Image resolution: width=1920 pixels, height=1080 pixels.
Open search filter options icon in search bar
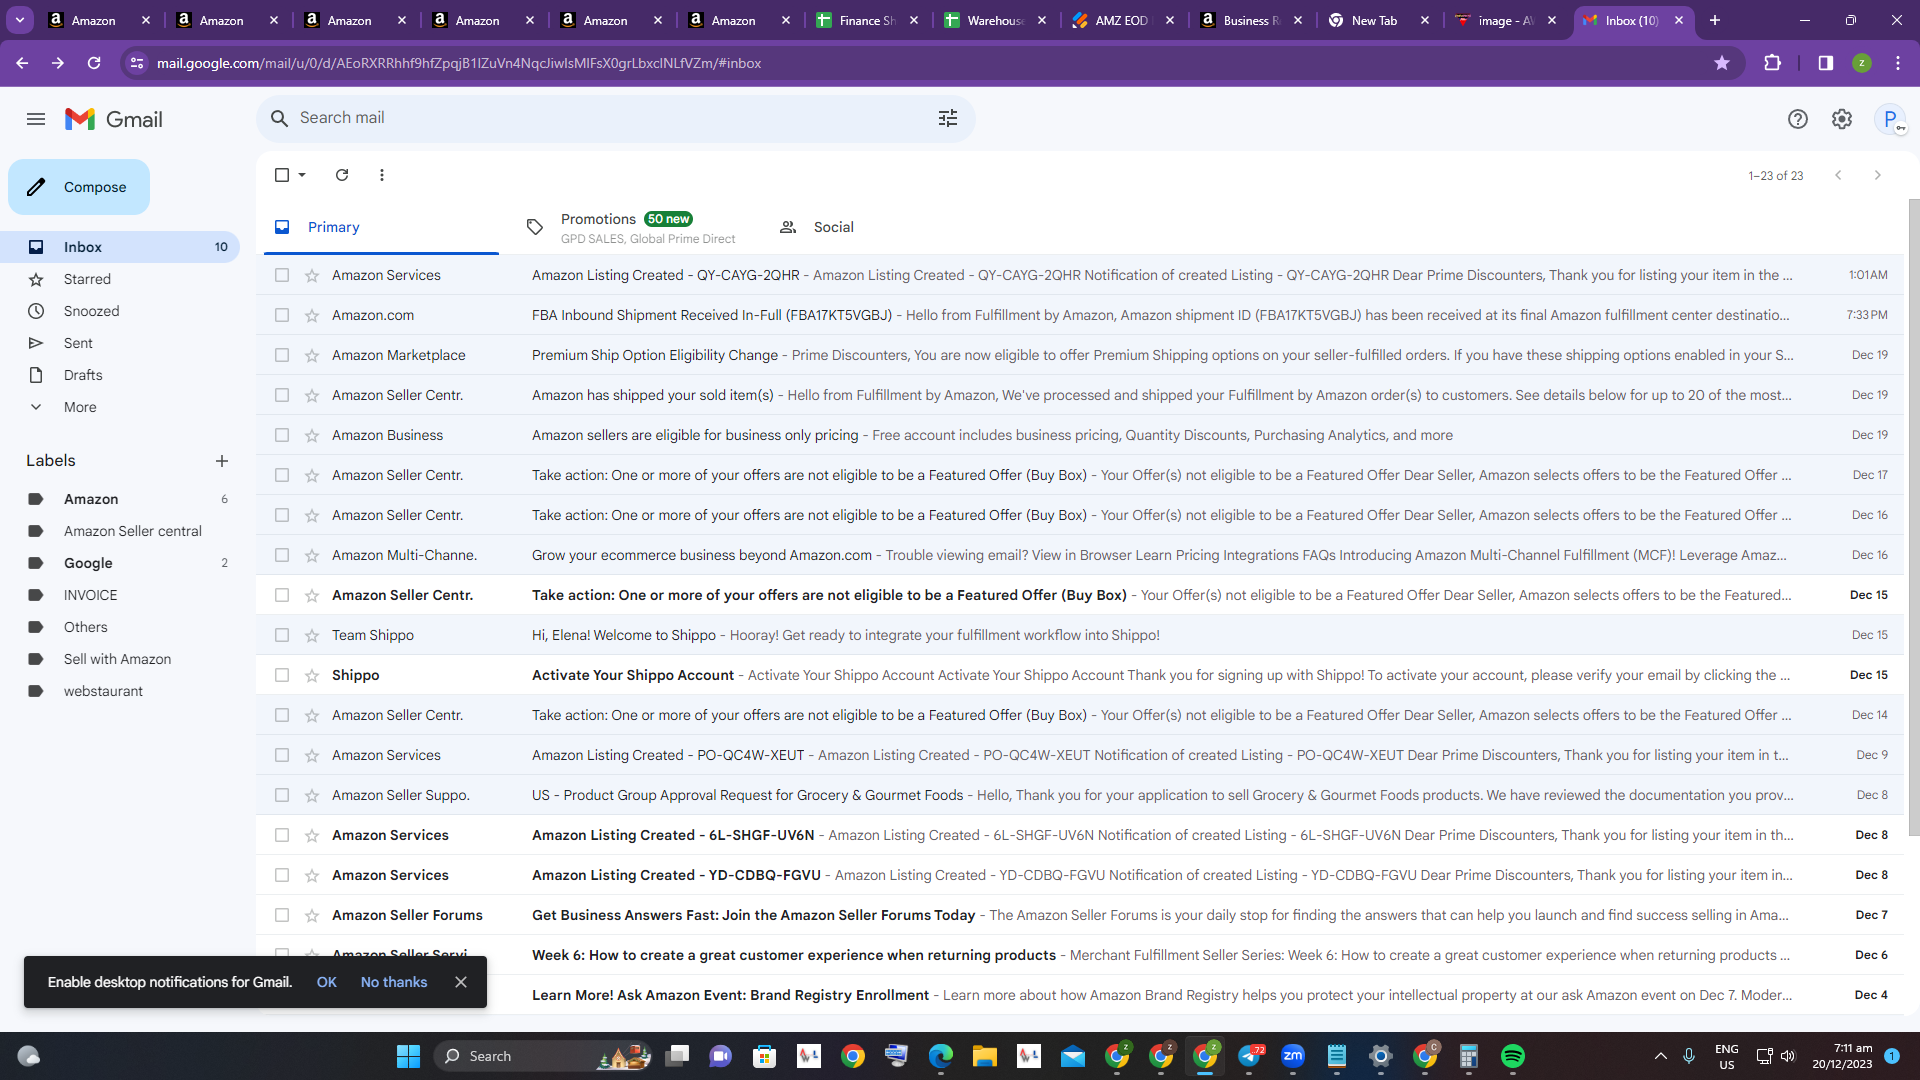947,118
